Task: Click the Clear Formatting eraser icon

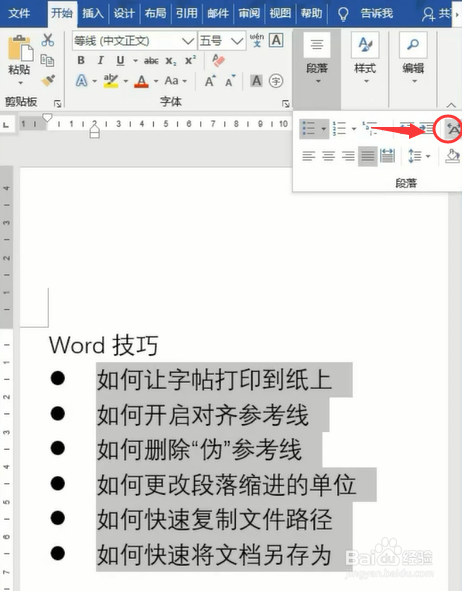Action: [x=218, y=60]
